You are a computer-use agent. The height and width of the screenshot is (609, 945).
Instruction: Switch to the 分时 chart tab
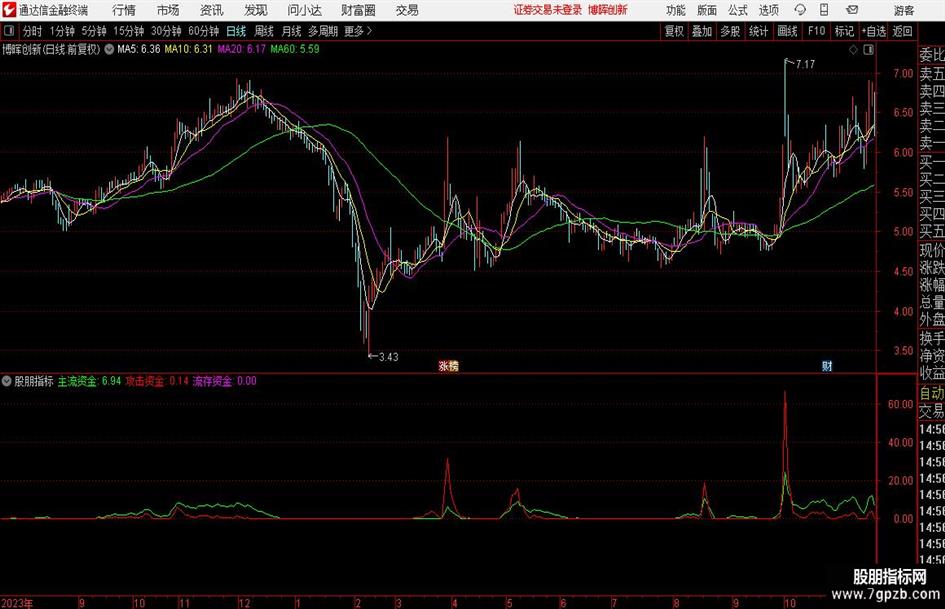33,31
